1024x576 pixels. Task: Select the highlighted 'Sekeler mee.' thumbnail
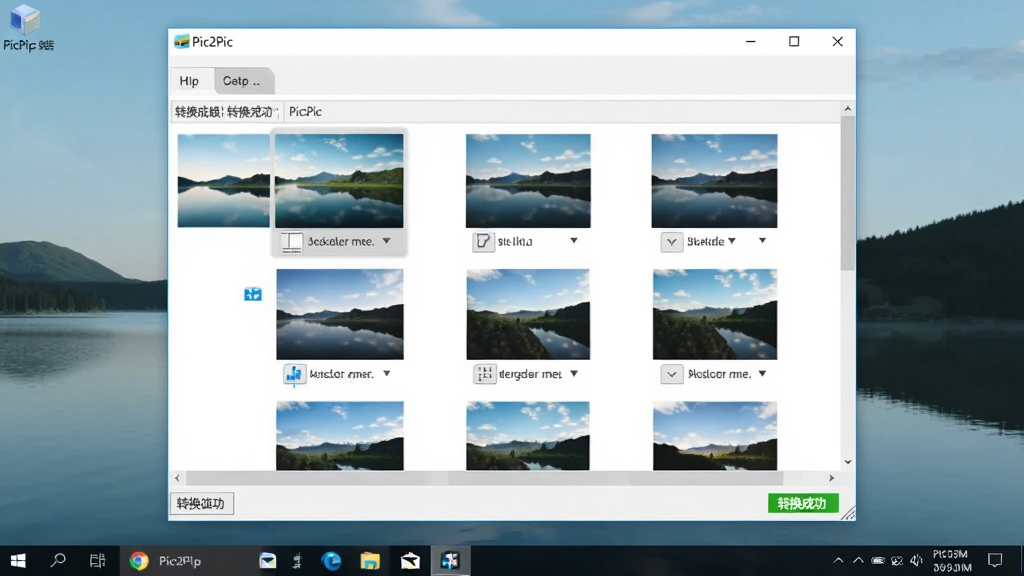click(339, 181)
